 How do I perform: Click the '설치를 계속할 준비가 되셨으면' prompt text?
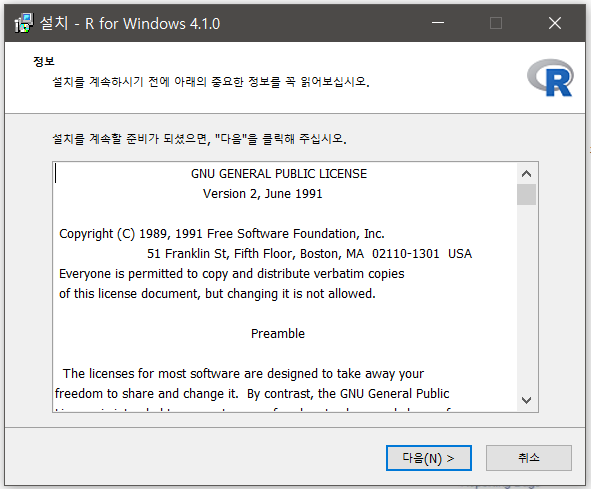tap(199, 139)
